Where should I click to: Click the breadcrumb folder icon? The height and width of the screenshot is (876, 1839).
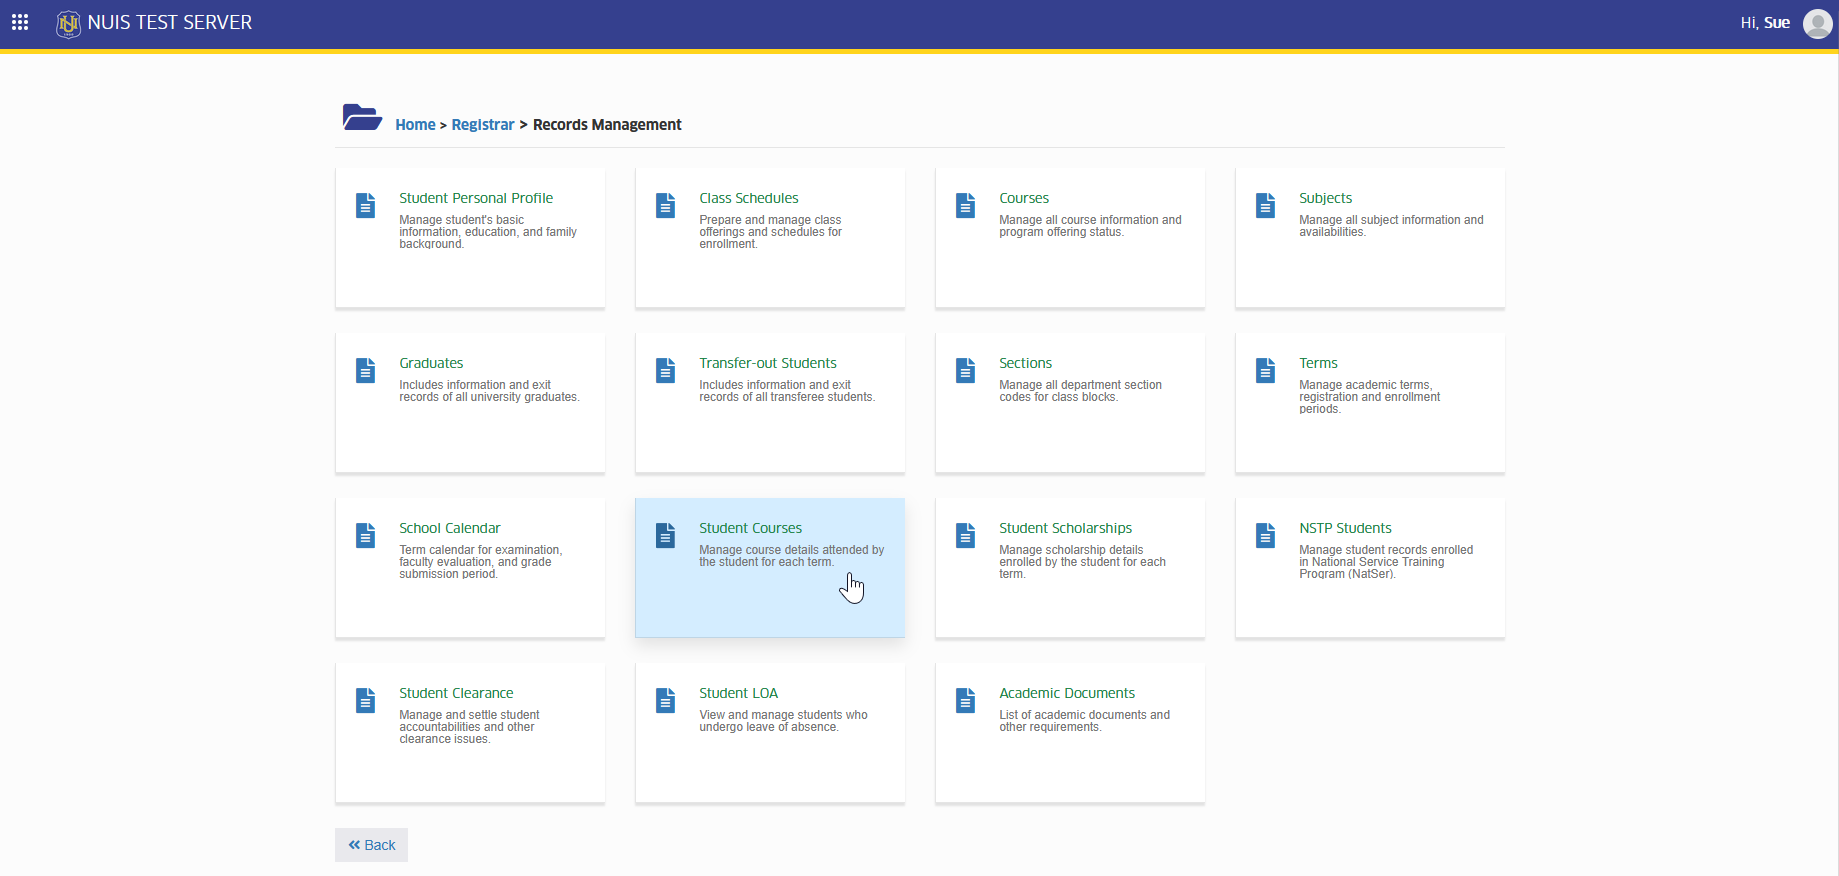pyautogui.click(x=362, y=118)
